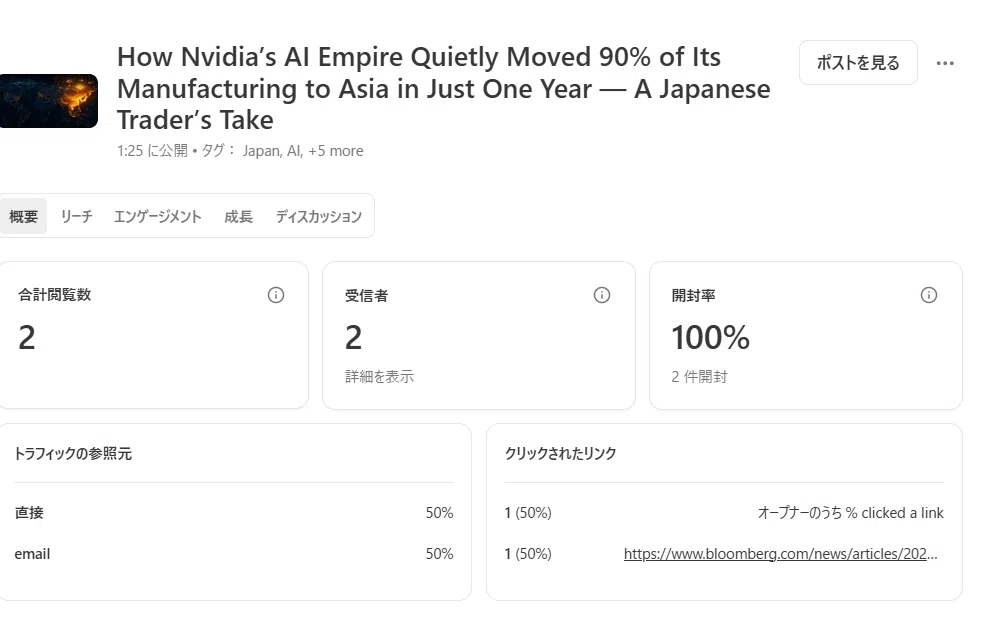
Task: Click the AI tag
Action: pyautogui.click(x=294, y=151)
